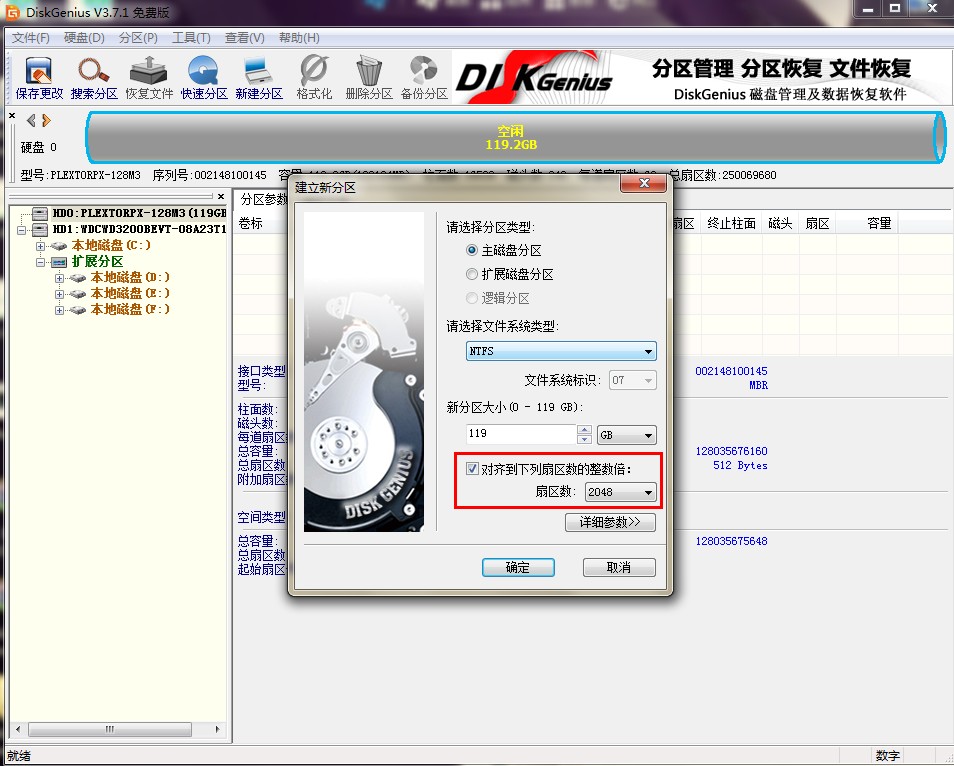The image size is (954, 766).
Task: Open the NTFS file system dropdown
Action: 650,351
